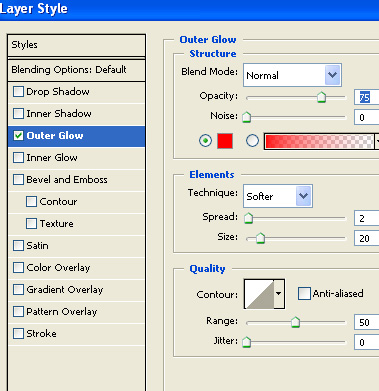Enable the Drop Shadow checkbox
The height and width of the screenshot is (391, 379).
coord(18,91)
